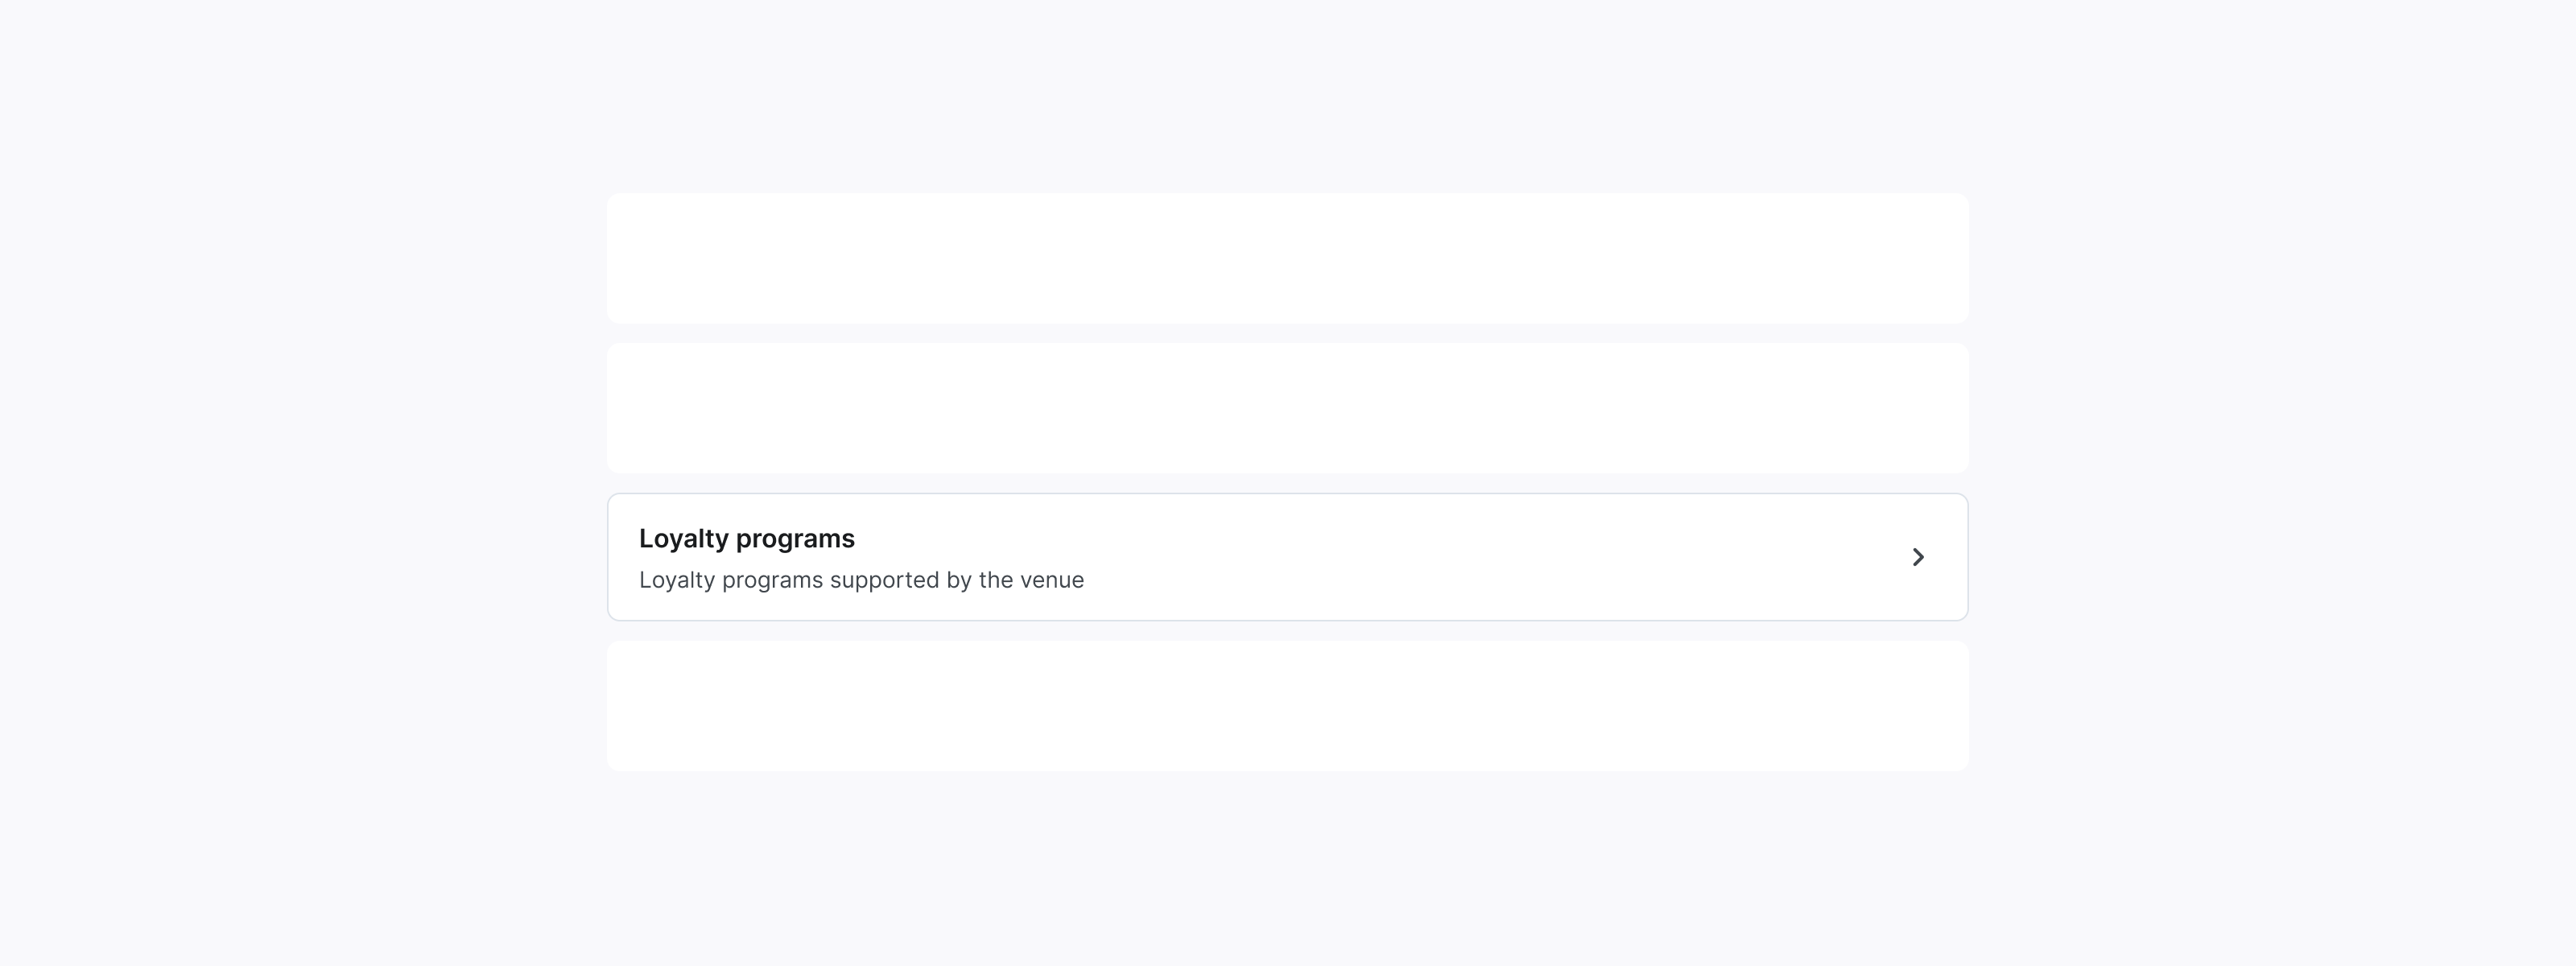2576x966 pixels.
Task: Click the venue loyalty description subtitle
Action: coord(861,580)
